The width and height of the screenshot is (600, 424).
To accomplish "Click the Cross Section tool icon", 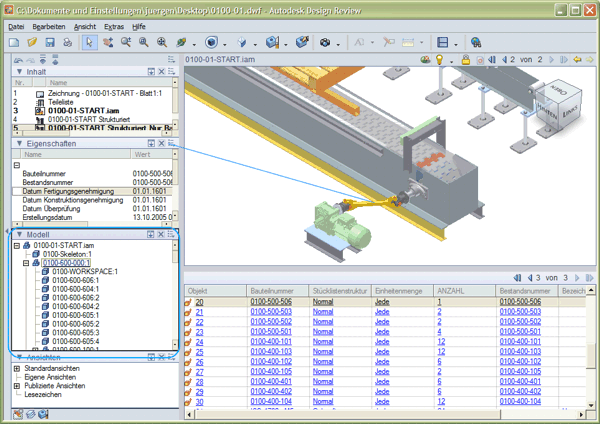I will click(x=272, y=42).
